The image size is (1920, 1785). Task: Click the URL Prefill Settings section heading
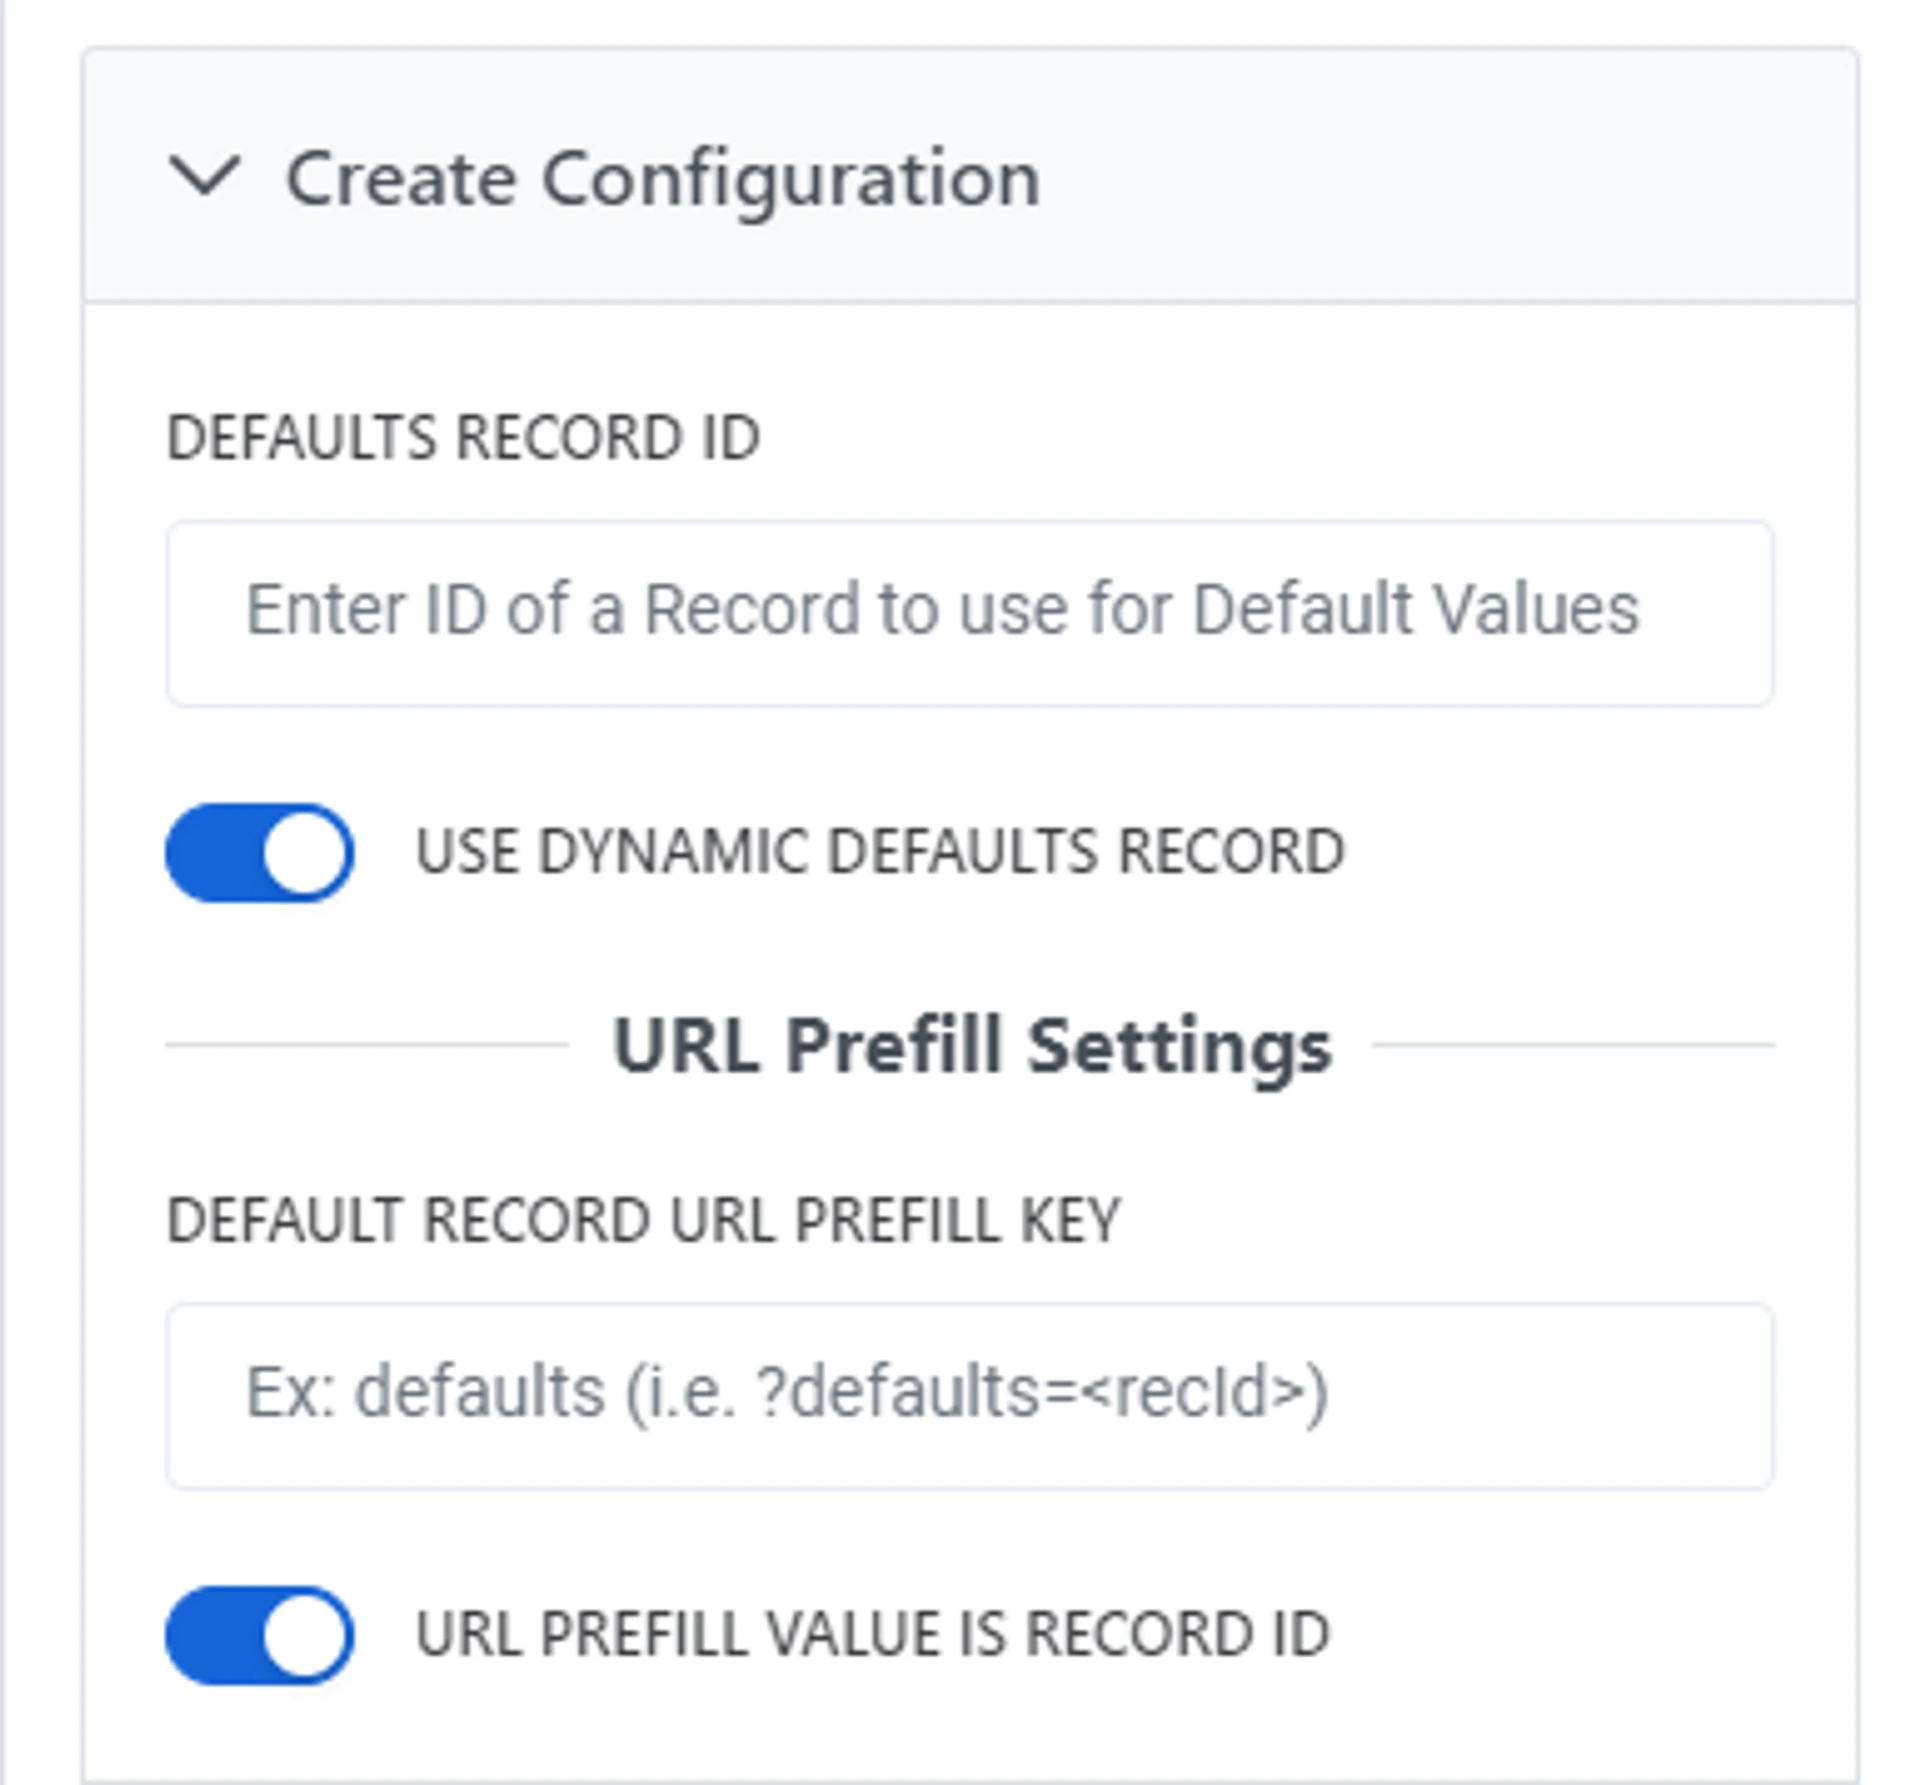point(971,1045)
